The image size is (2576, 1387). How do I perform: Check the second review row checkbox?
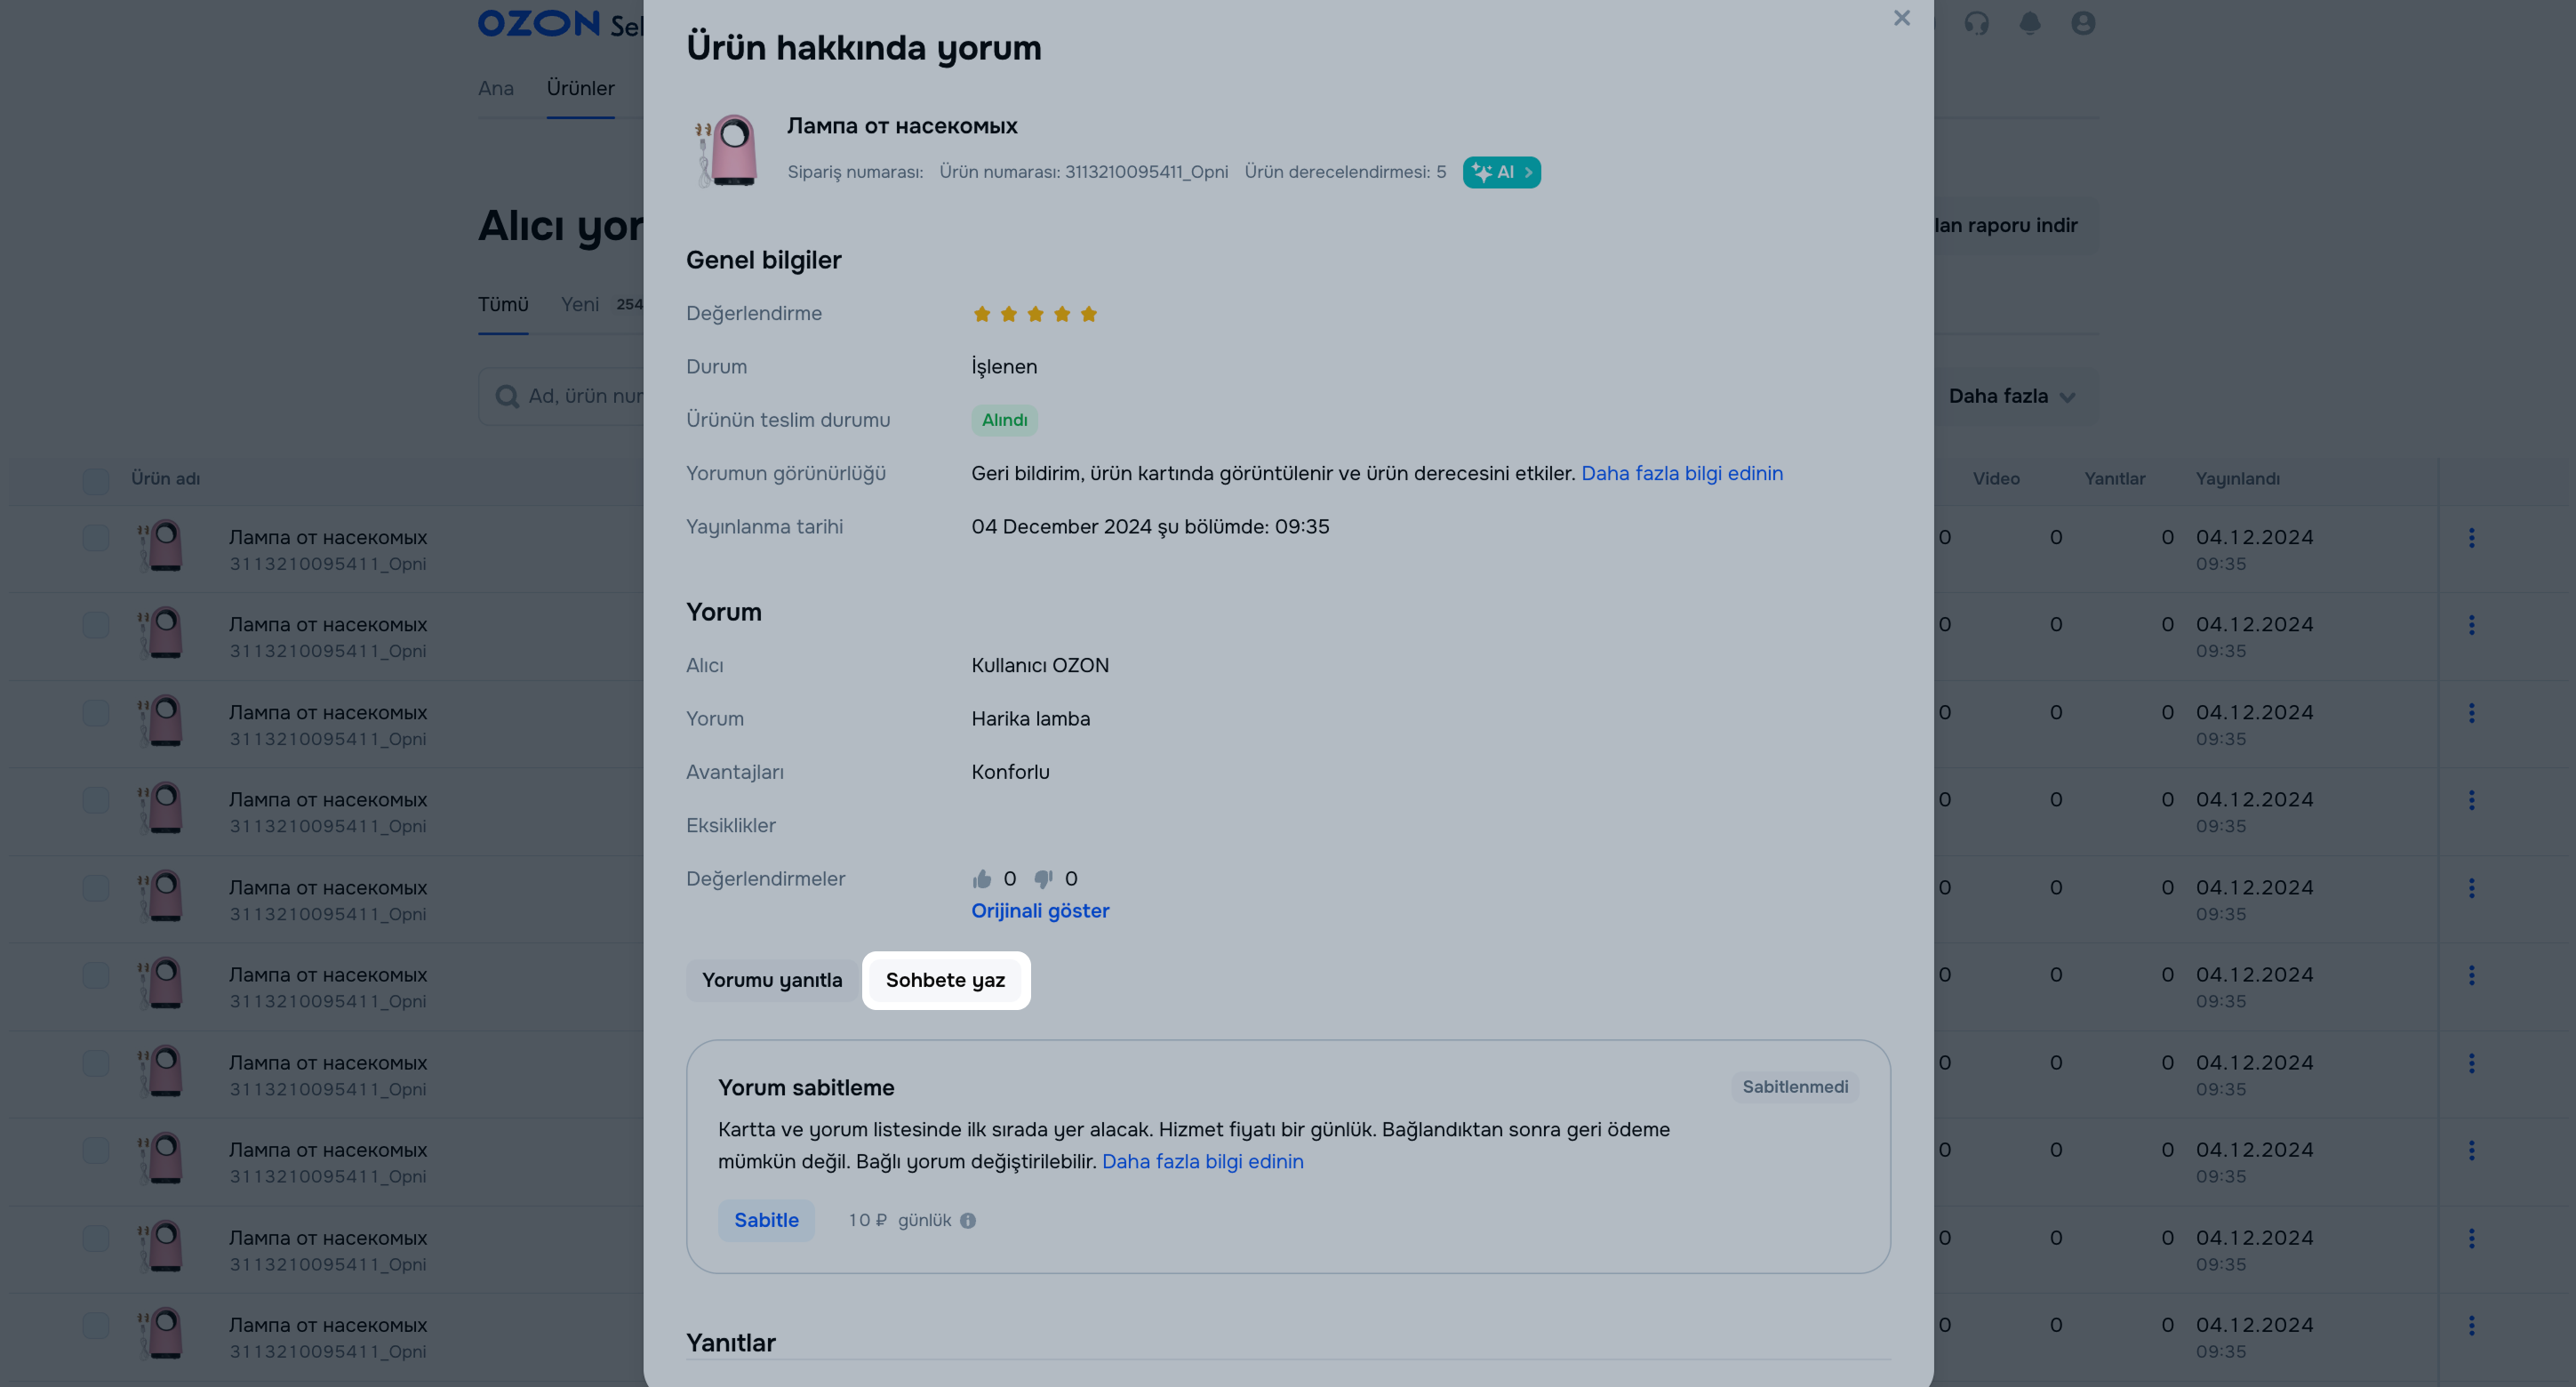(x=96, y=625)
